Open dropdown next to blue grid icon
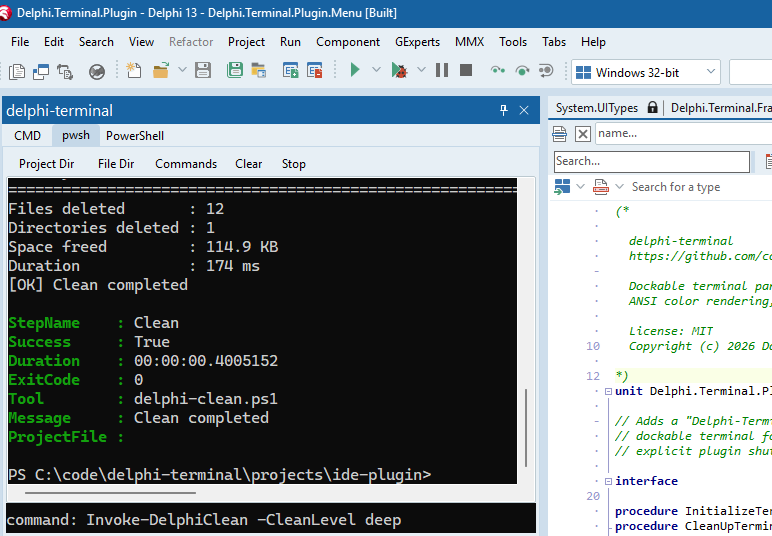The width and height of the screenshot is (772, 536). [x=580, y=187]
